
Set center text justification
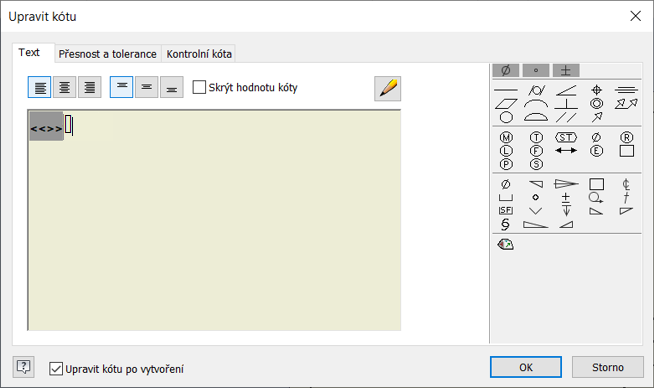(x=65, y=87)
